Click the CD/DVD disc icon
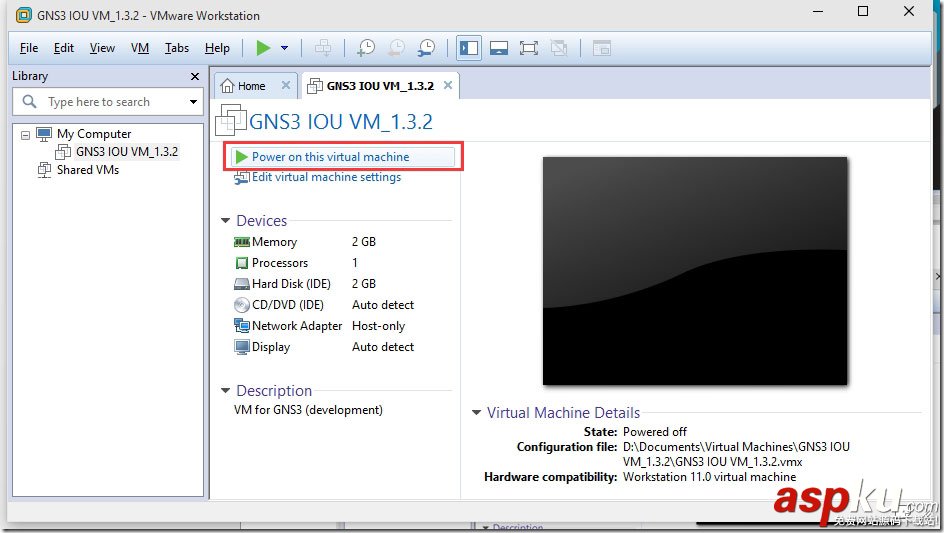 241,305
